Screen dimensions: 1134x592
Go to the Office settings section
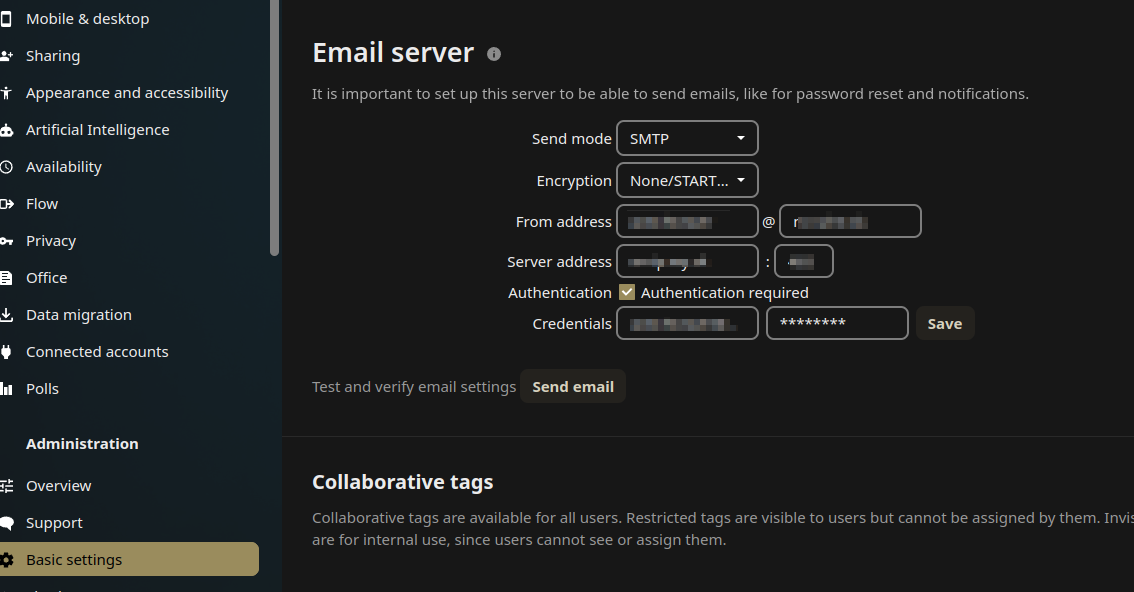coord(47,278)
